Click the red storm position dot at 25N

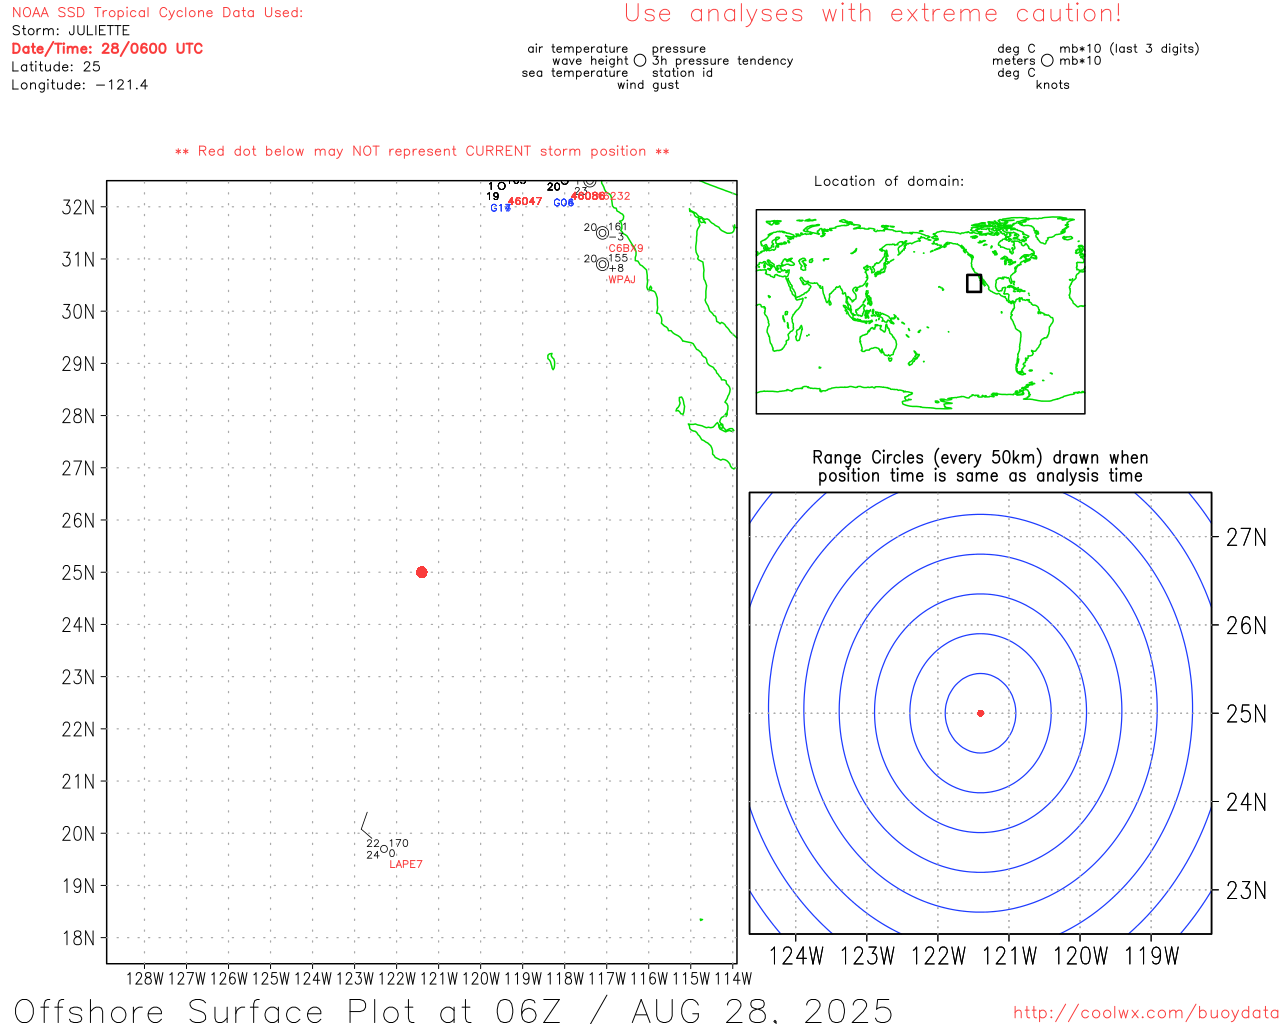pyautogui.click(x=421, y=572)
